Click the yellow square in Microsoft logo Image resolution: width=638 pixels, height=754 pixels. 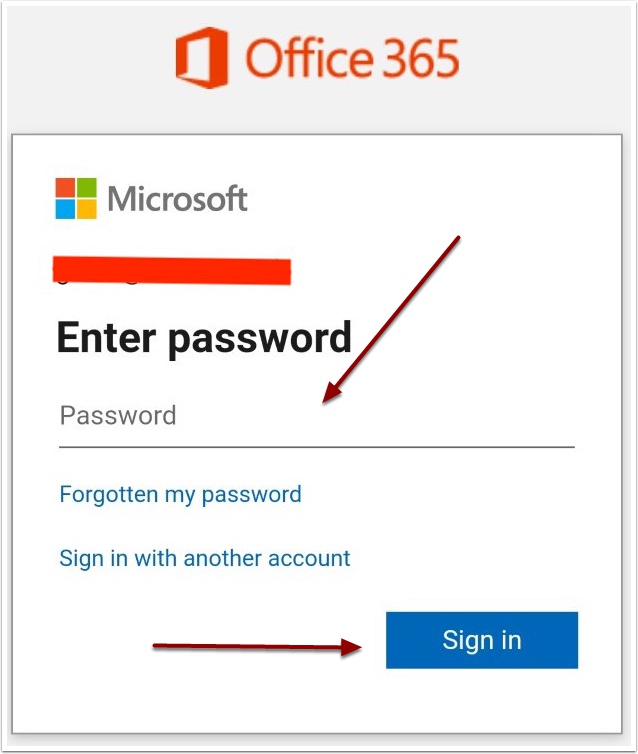tap(87, 209)
